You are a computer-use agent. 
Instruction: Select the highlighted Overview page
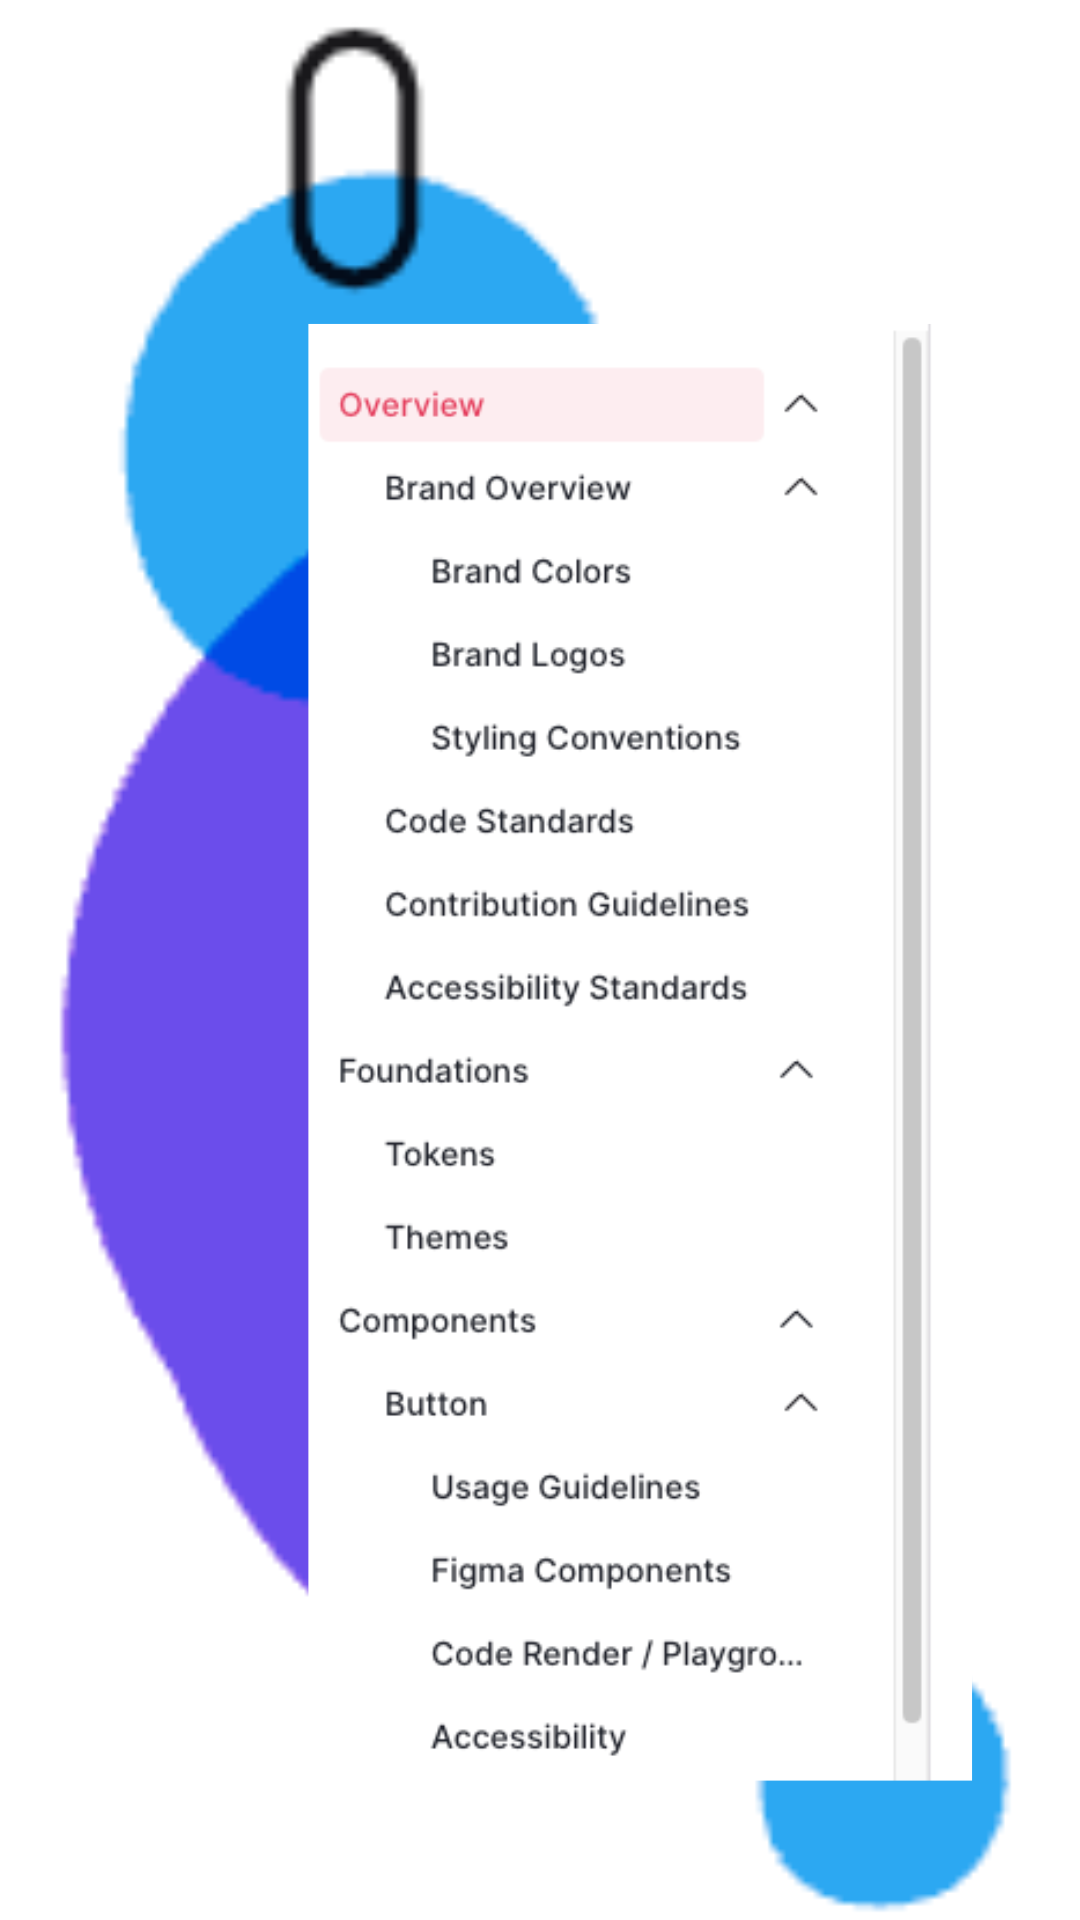pyautogui.click(x=412, y=404)
